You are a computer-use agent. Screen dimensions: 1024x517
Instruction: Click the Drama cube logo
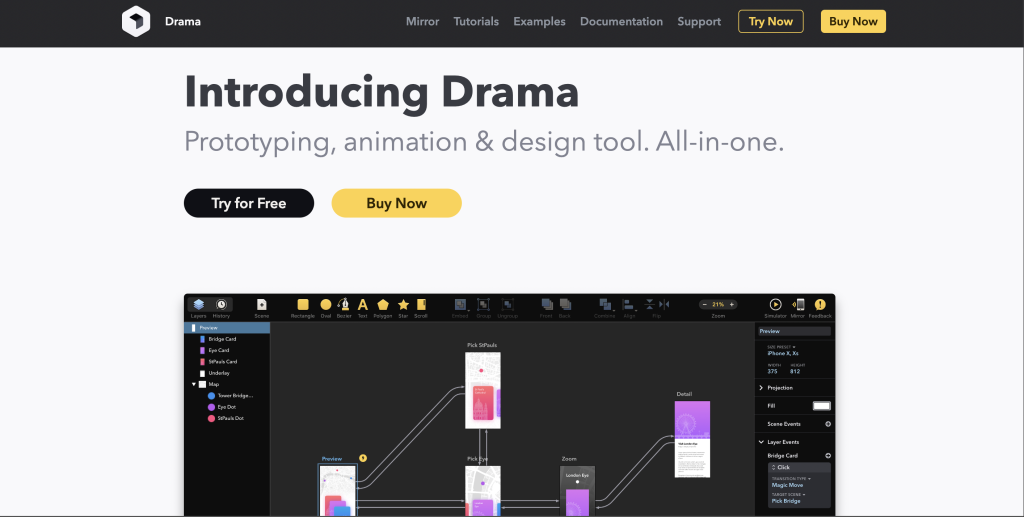(135, 21)
